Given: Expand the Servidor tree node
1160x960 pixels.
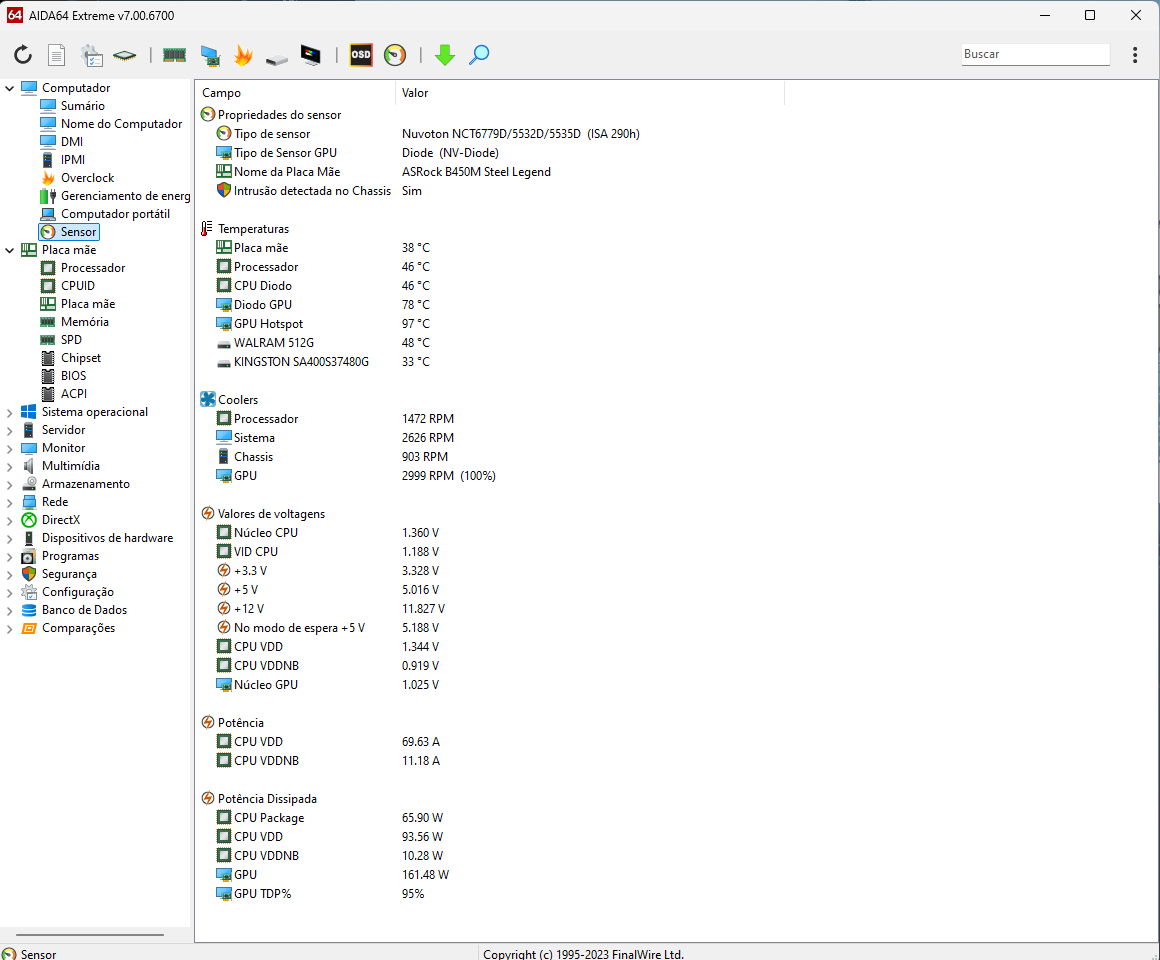Looking at the screenshot, I should click(10, 430).
